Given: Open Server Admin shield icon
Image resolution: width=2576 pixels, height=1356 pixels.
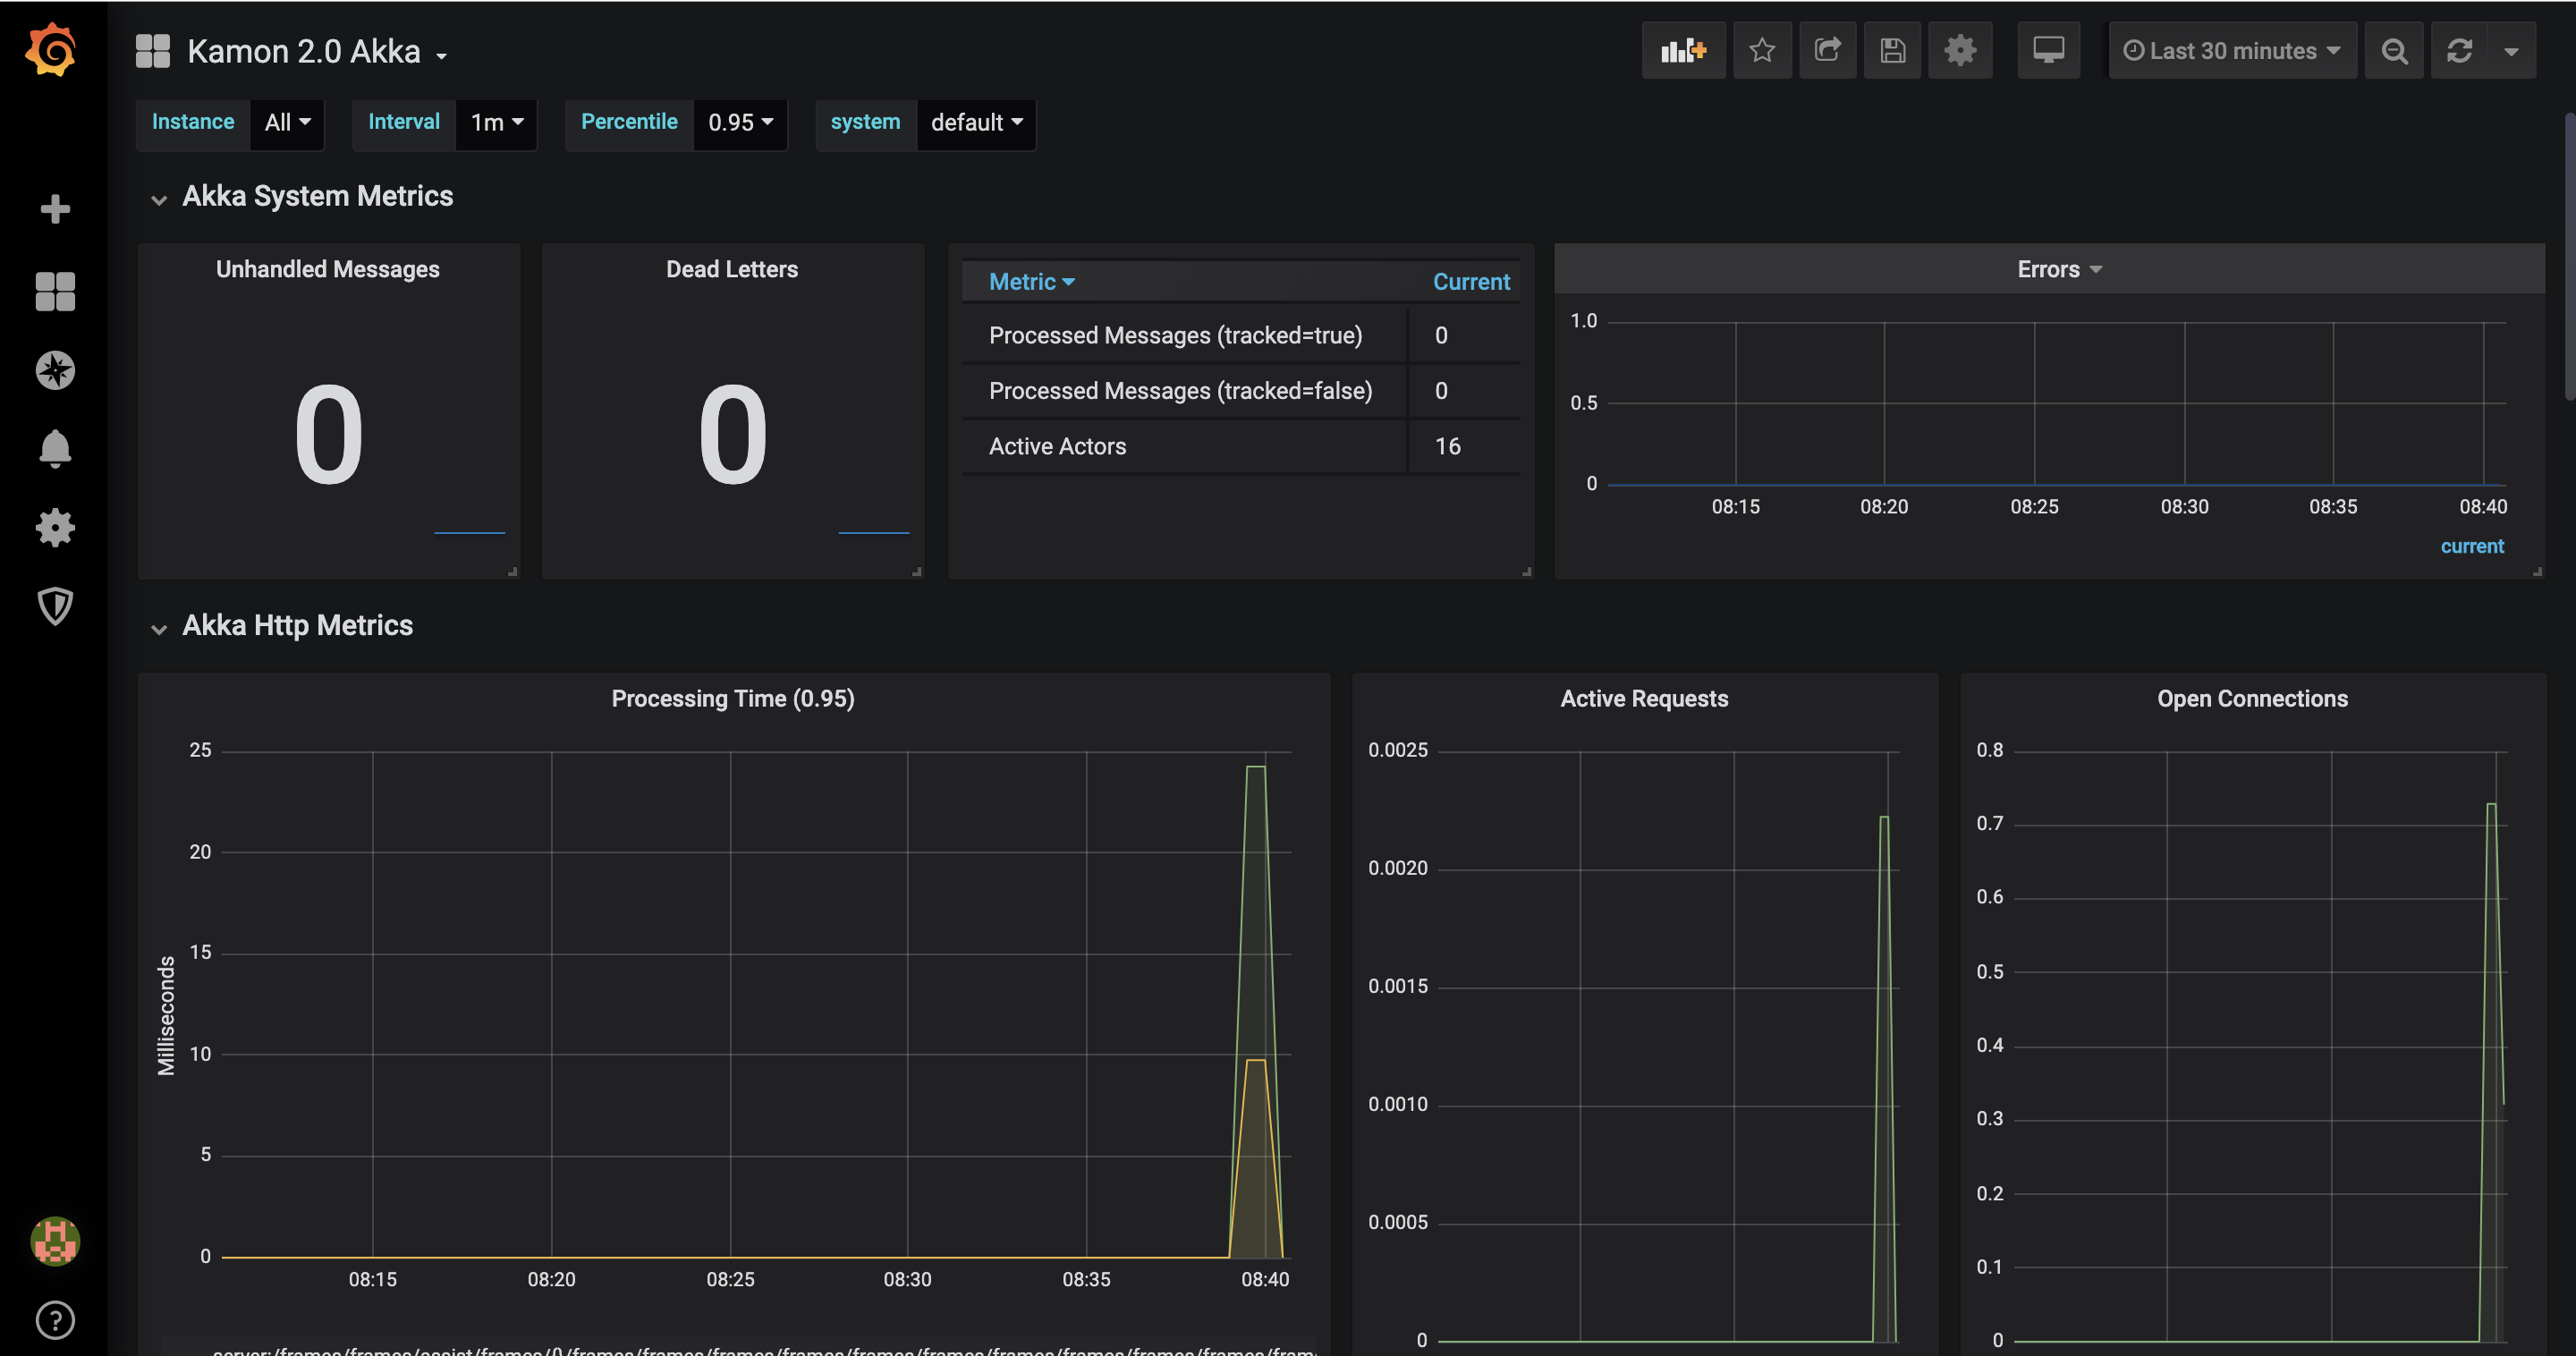Looking at the screenshot, I should pos(55,606).
